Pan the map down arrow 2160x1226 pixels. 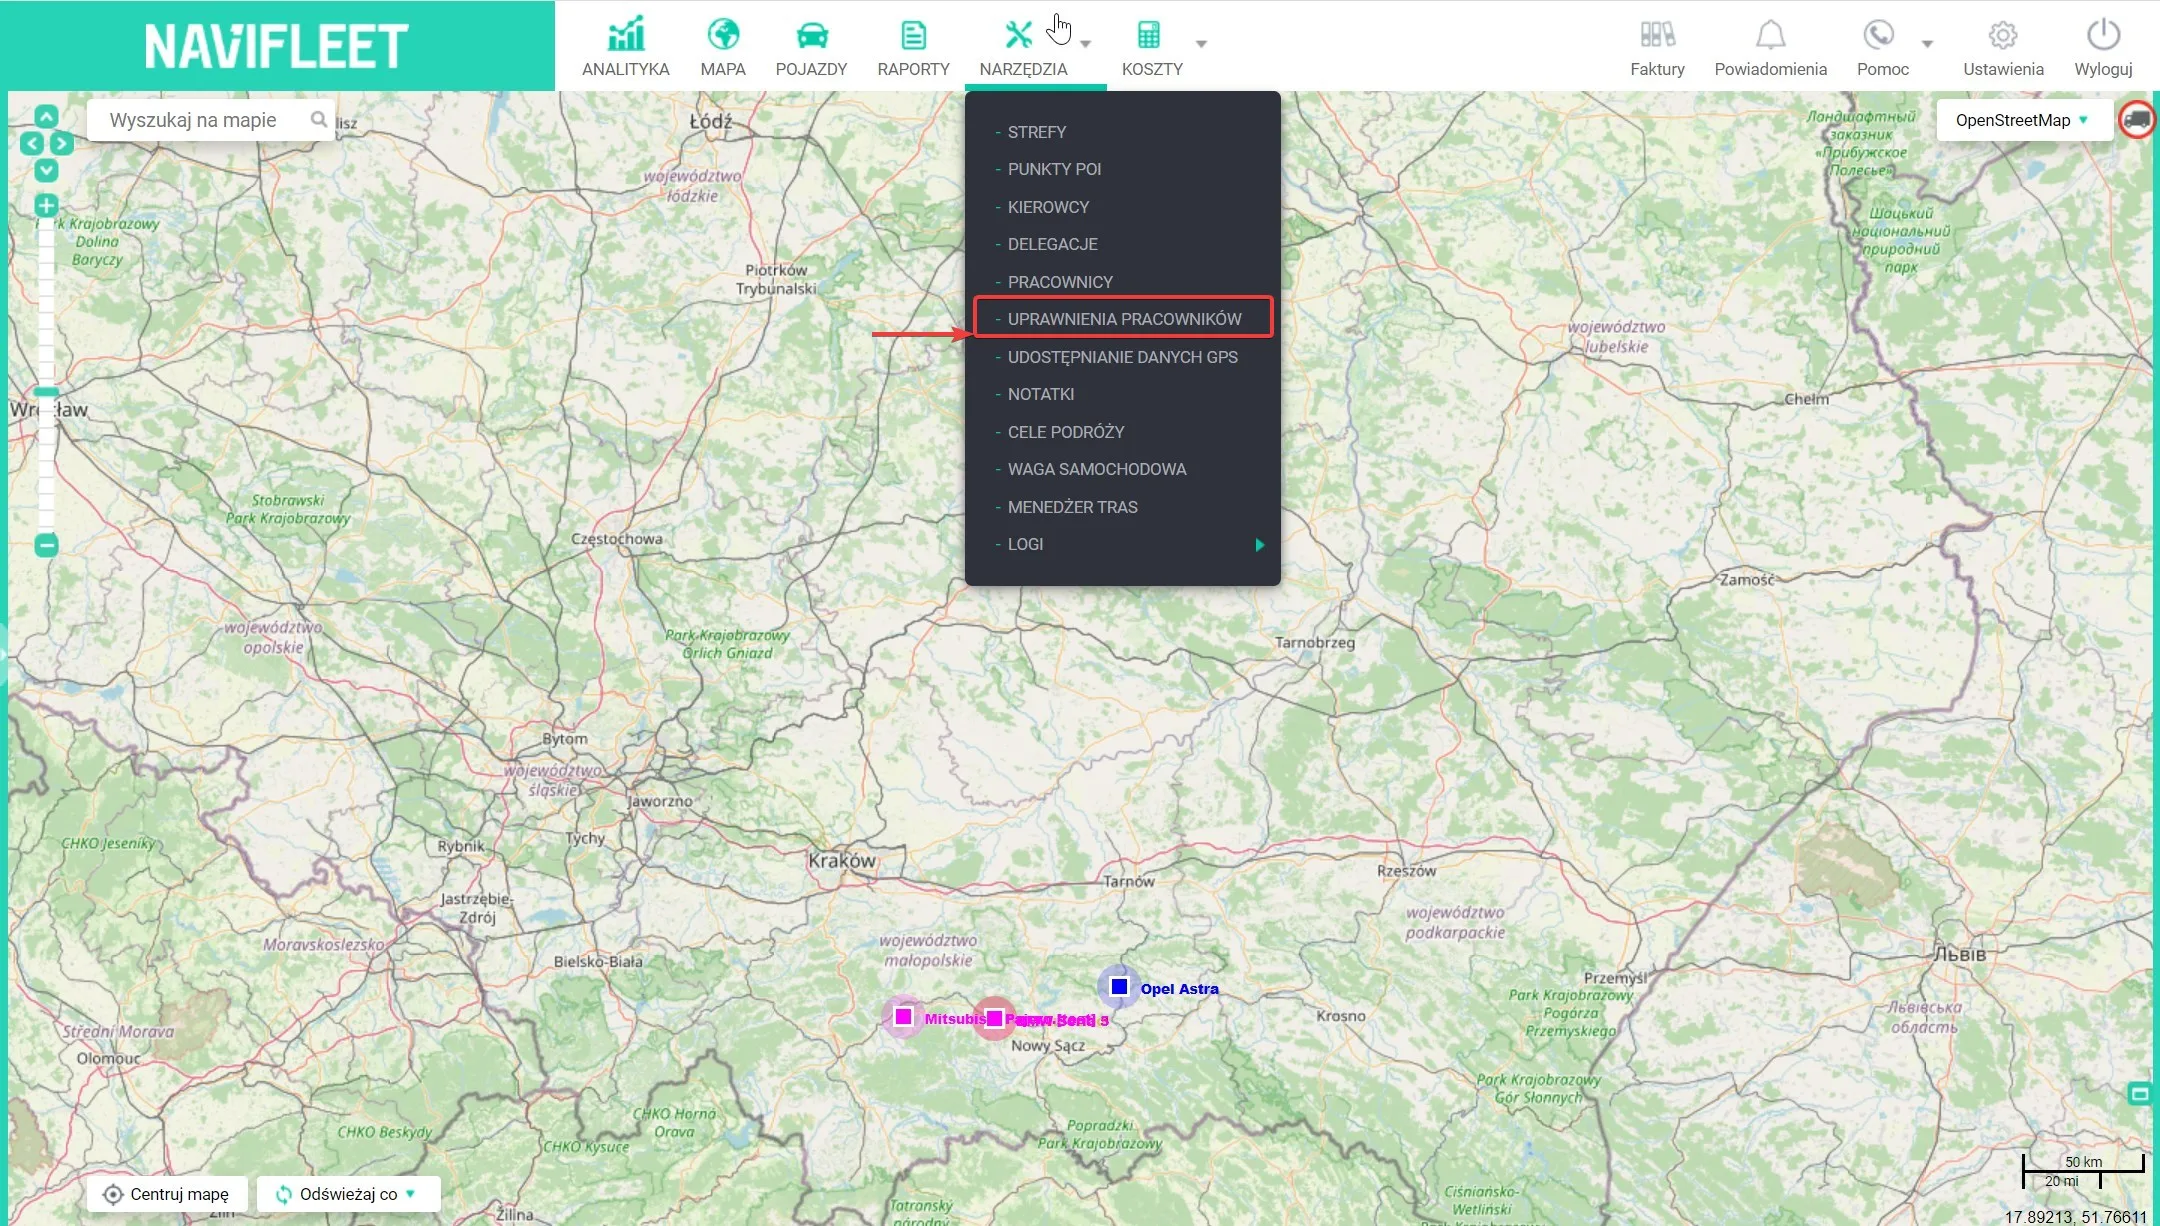[x=46, y=170]
